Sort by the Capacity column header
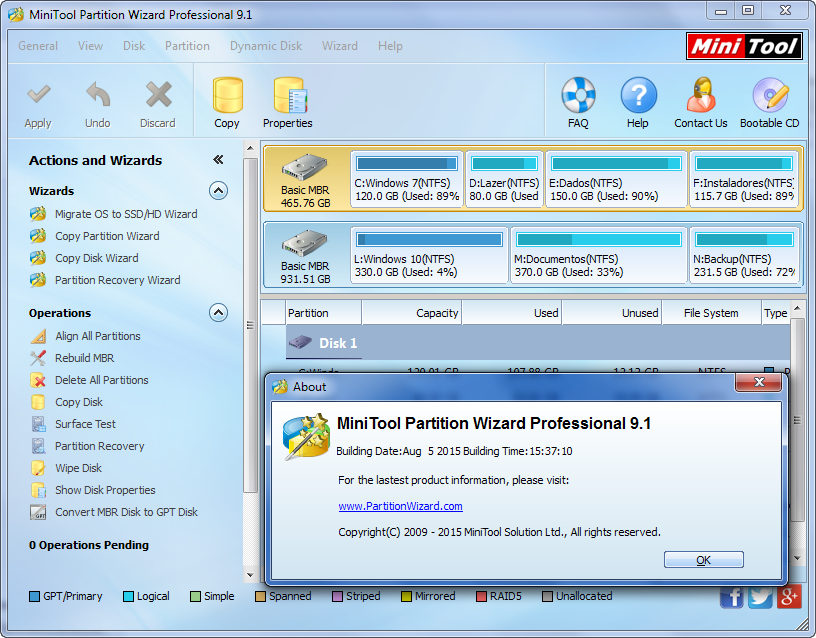The height and width of the screenshot is (638, 816). click(412, 313)
